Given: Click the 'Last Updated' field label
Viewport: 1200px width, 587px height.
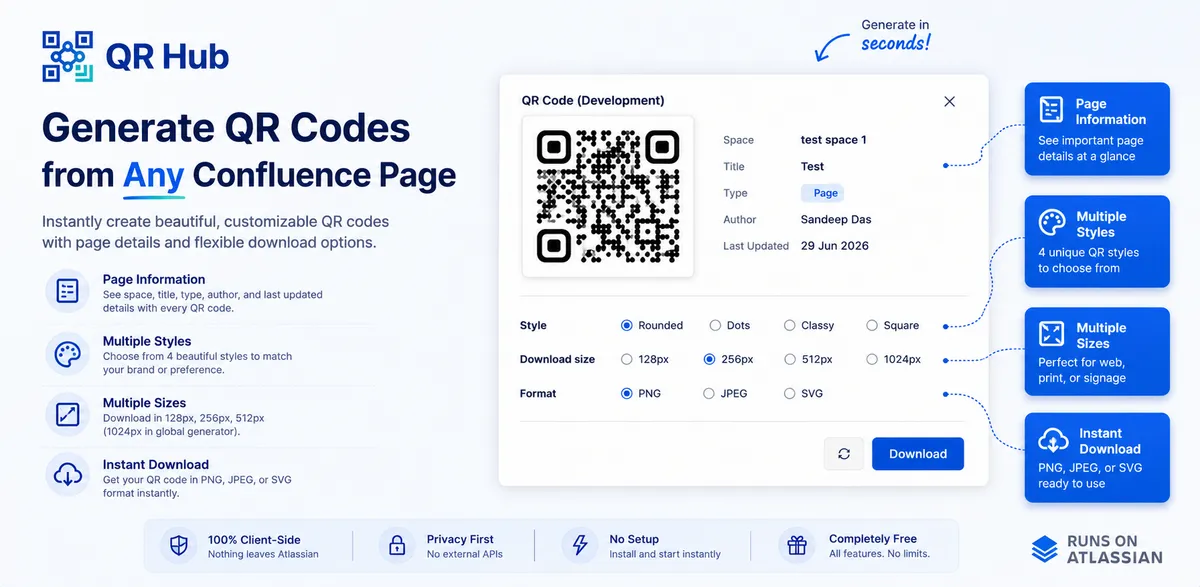Looking at the screenshot, I should tap(756, 246).
